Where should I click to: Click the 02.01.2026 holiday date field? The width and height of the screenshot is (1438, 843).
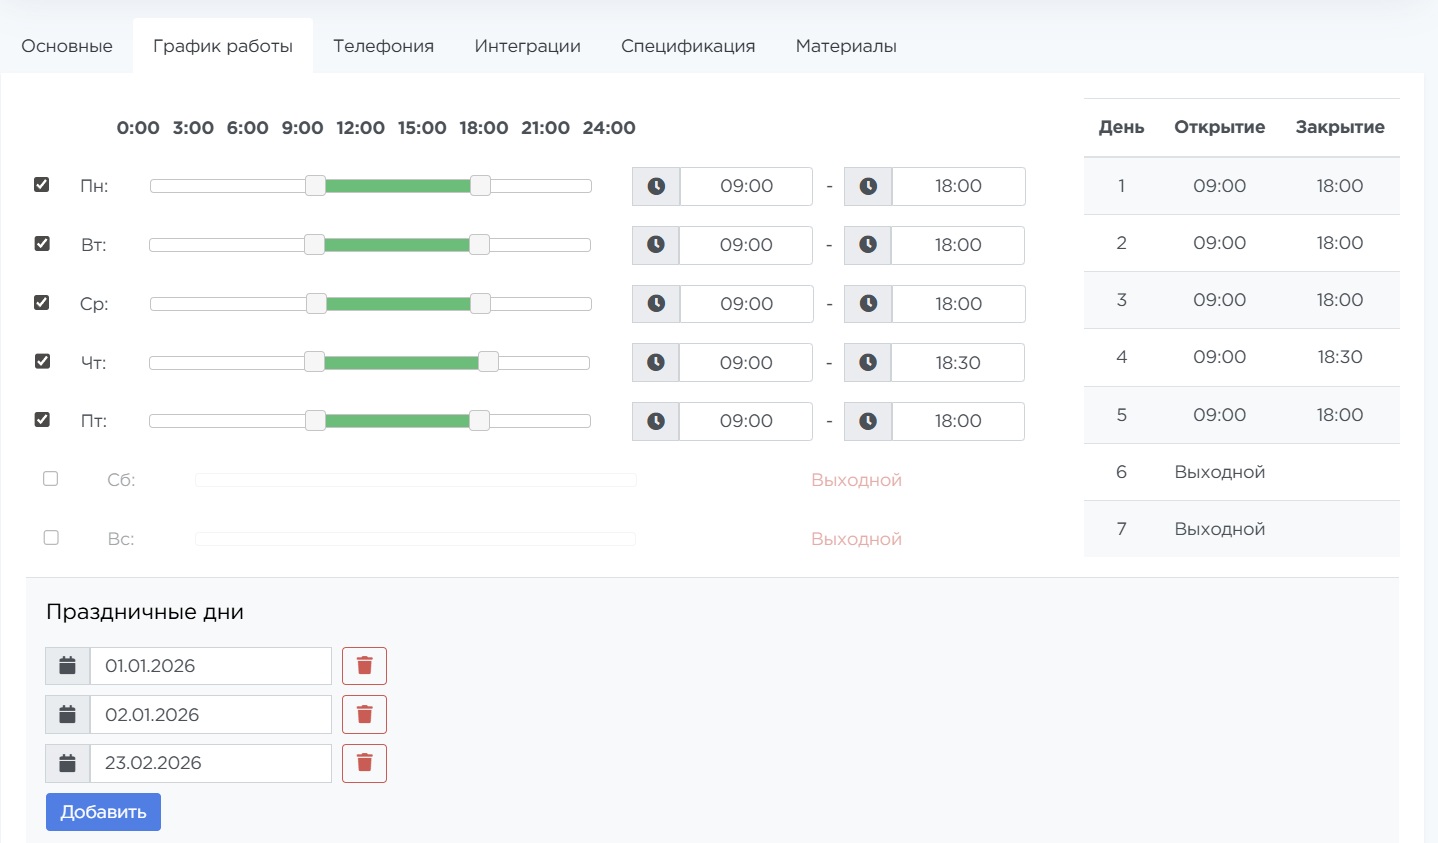click(x=210, y=715)
